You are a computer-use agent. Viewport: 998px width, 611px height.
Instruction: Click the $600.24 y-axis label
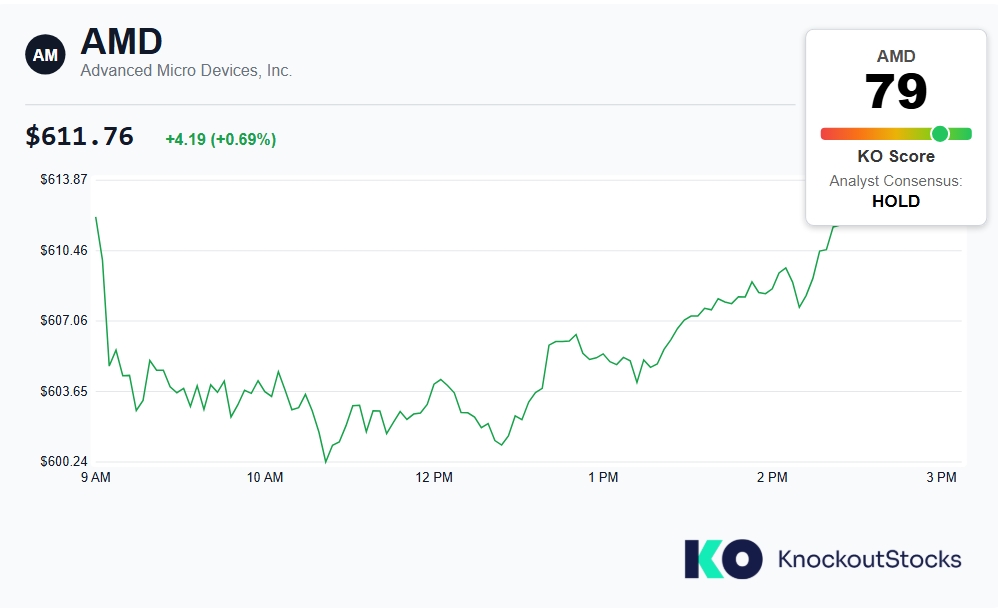(64, 461)
